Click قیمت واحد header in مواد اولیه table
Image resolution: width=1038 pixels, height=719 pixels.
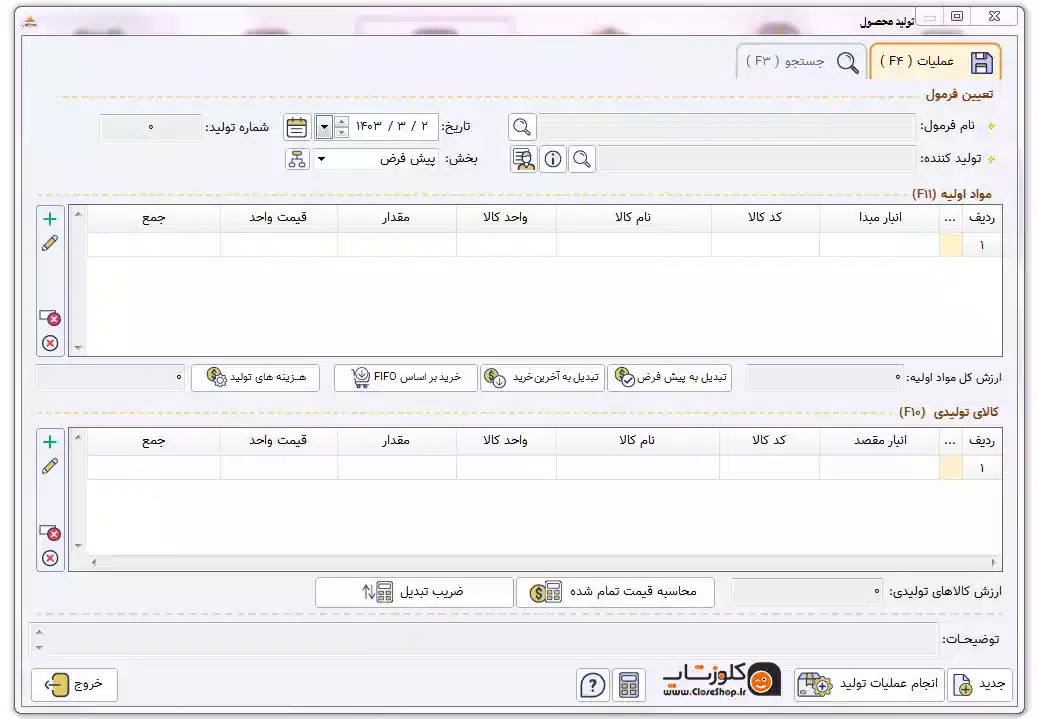coord(279,217)
